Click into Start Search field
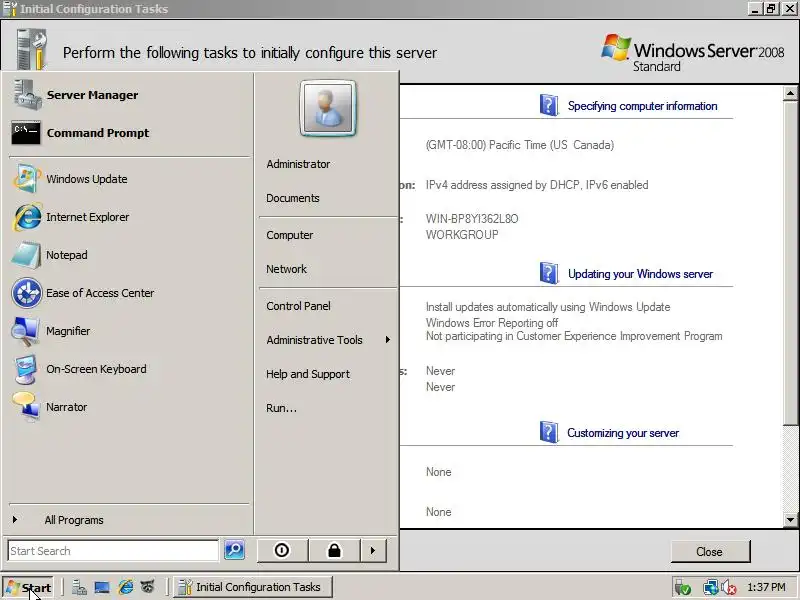800x600 pixels. tap(113, 551)
